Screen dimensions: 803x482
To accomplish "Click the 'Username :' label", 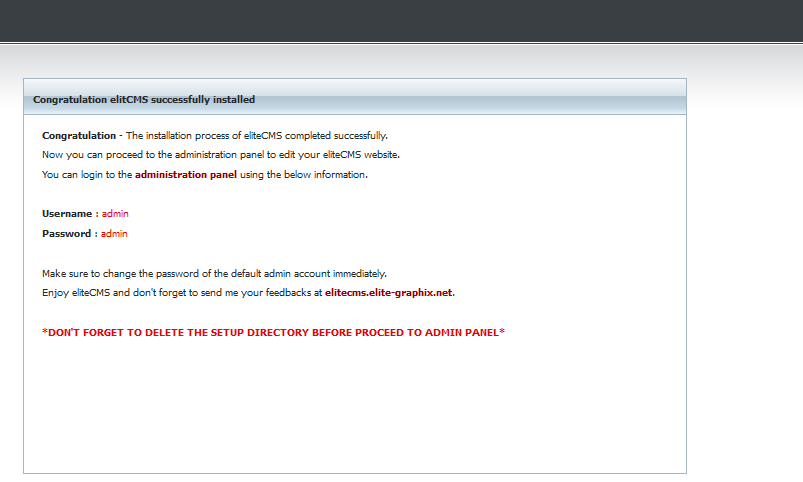I will pos(70,214).
